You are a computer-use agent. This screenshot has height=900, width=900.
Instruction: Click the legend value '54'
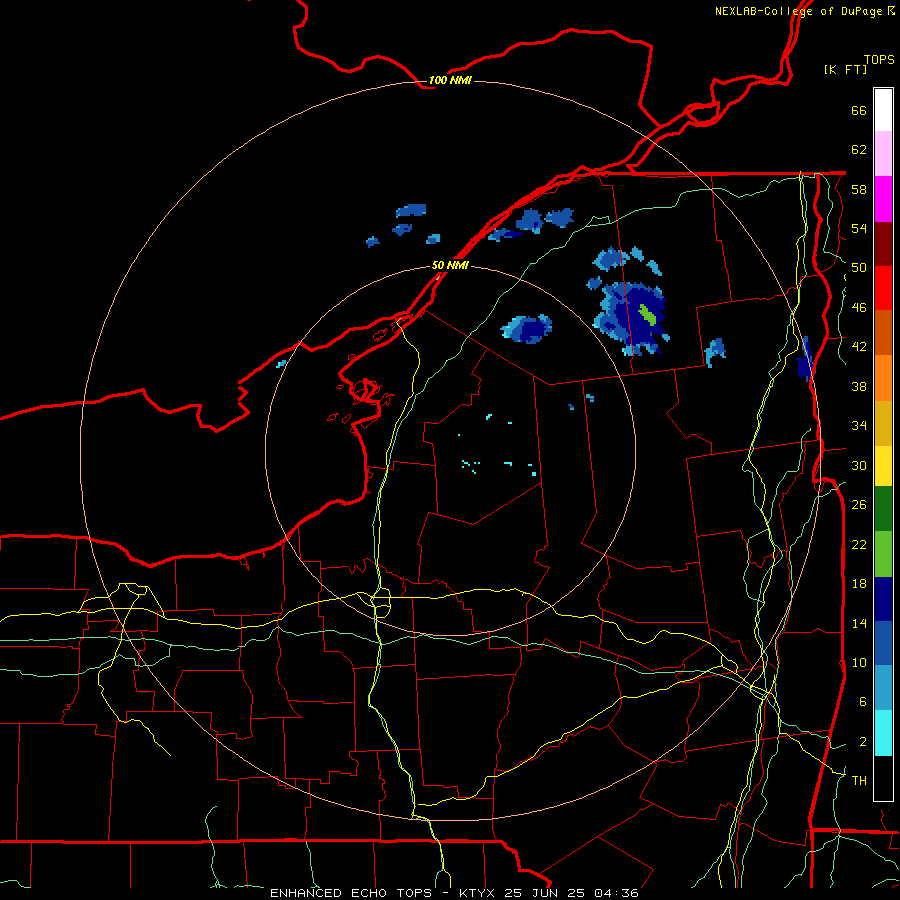coord(859,228)
